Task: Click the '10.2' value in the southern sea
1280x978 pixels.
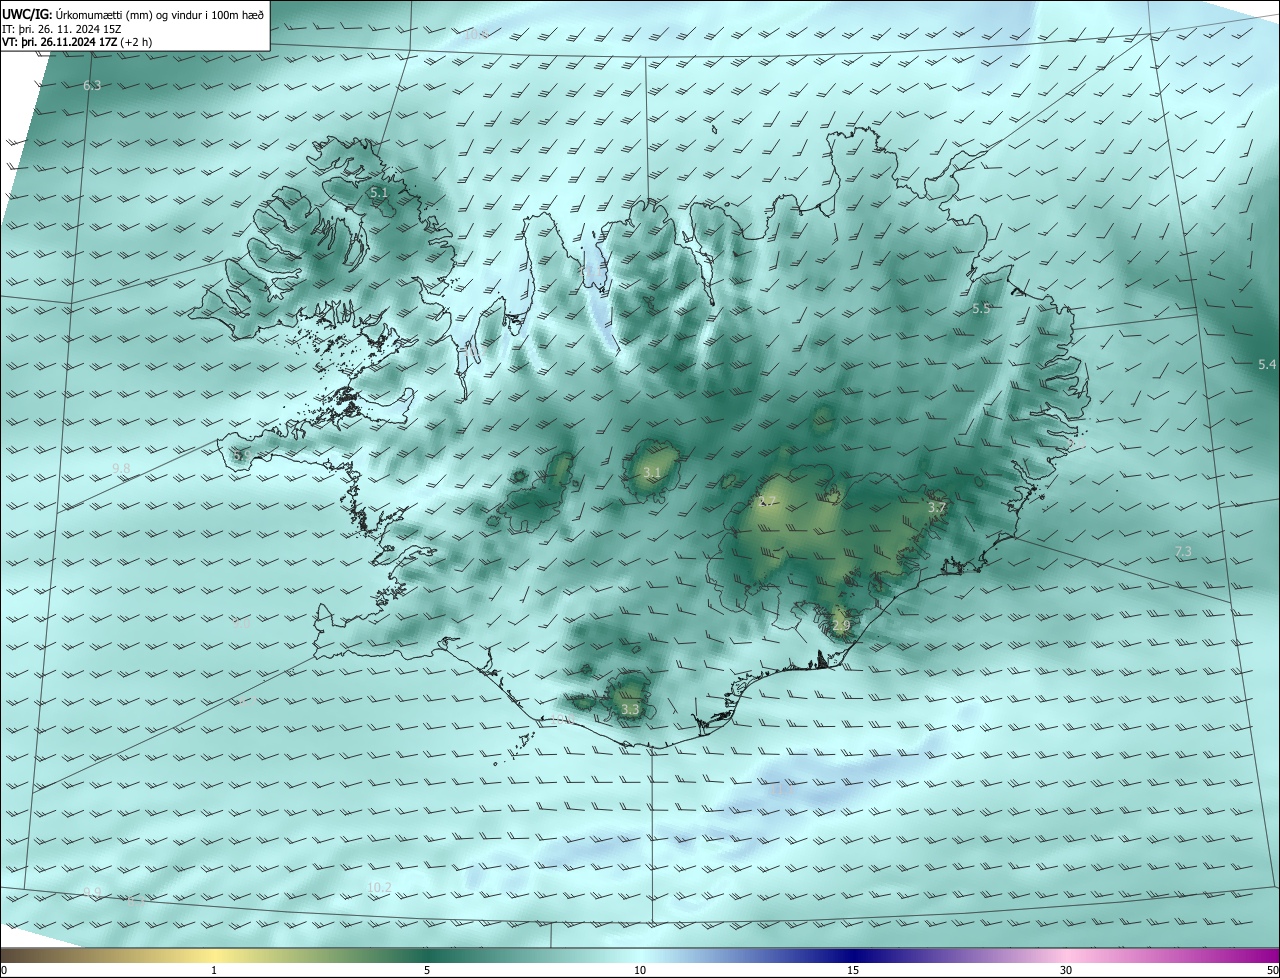Action: pos(380,888)
